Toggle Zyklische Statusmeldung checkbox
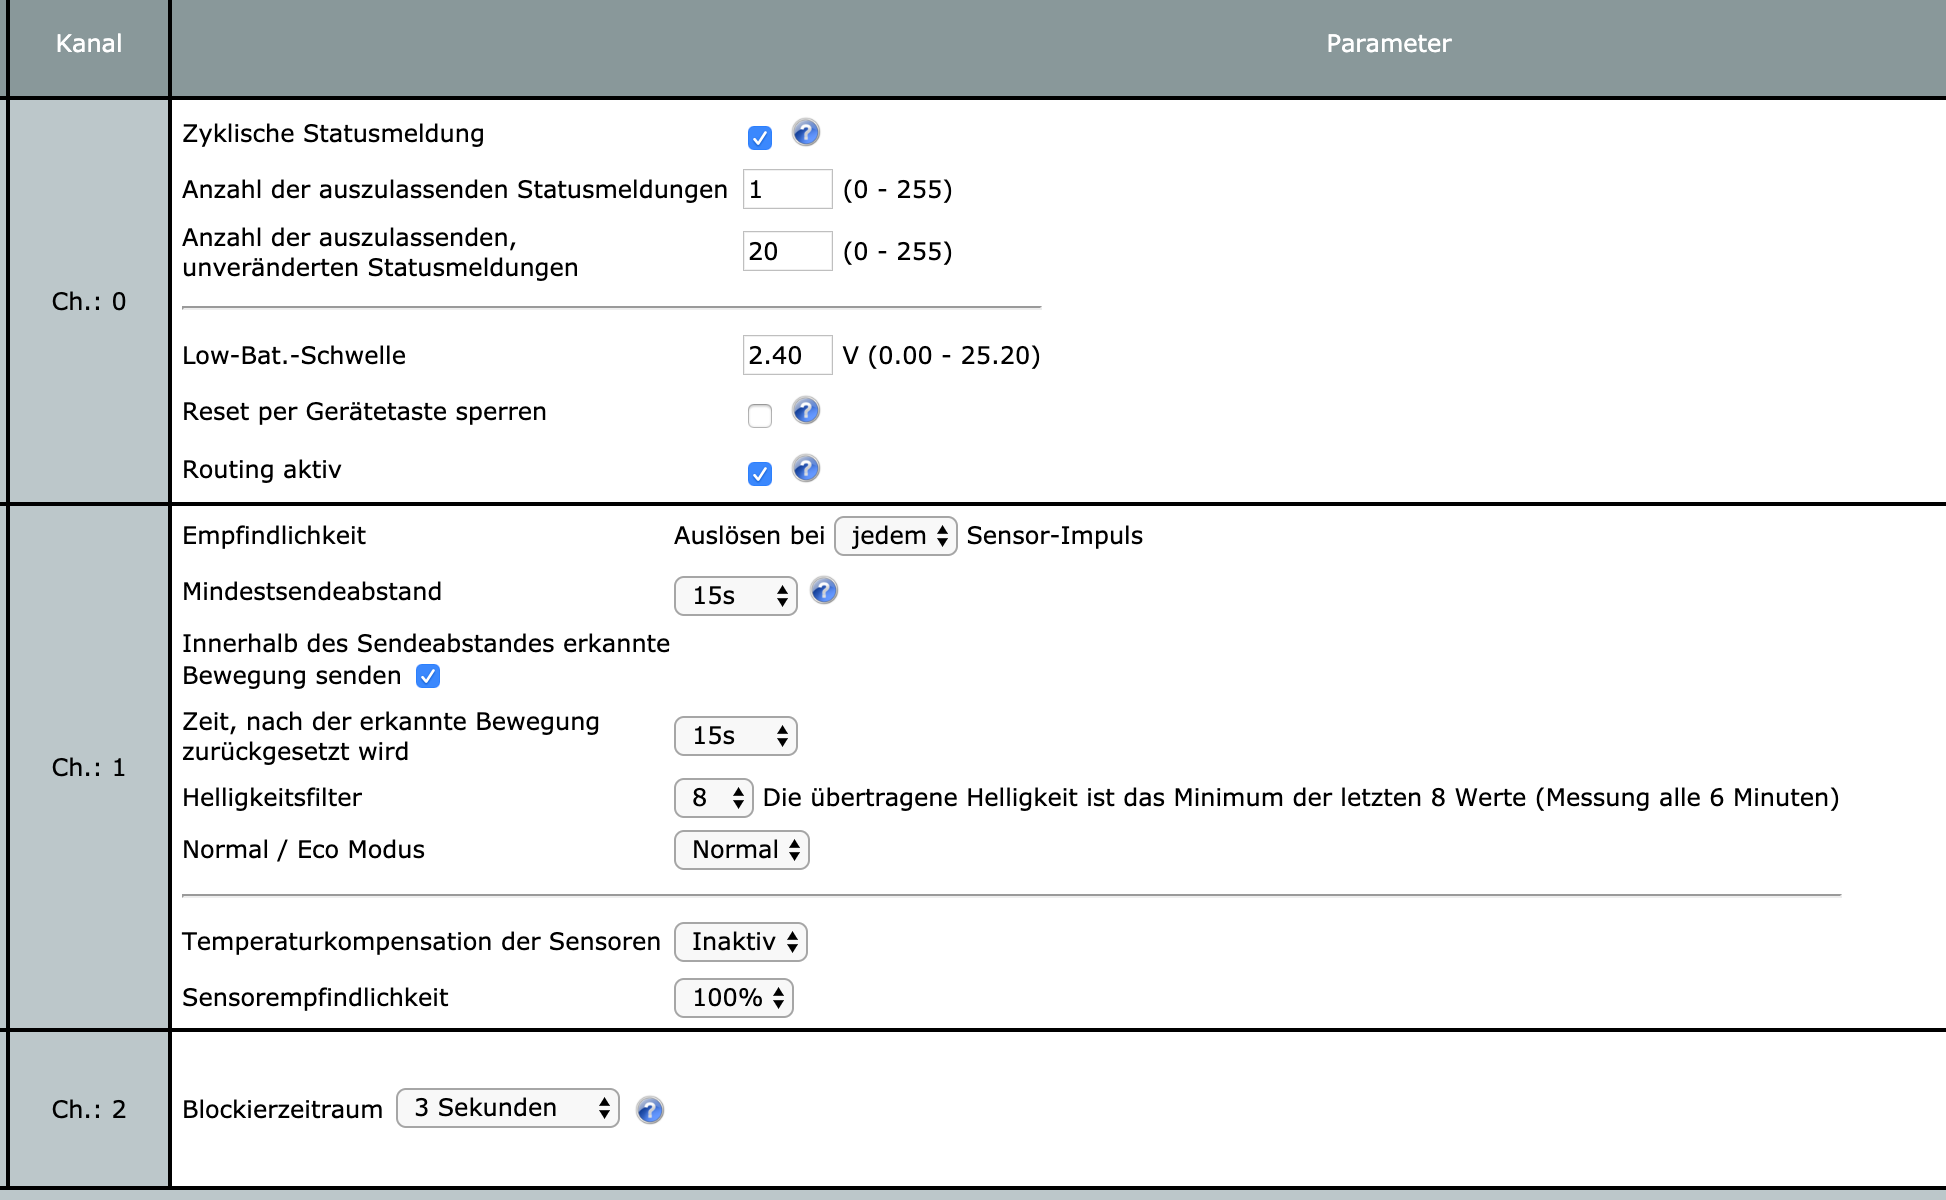 point(760,138)
